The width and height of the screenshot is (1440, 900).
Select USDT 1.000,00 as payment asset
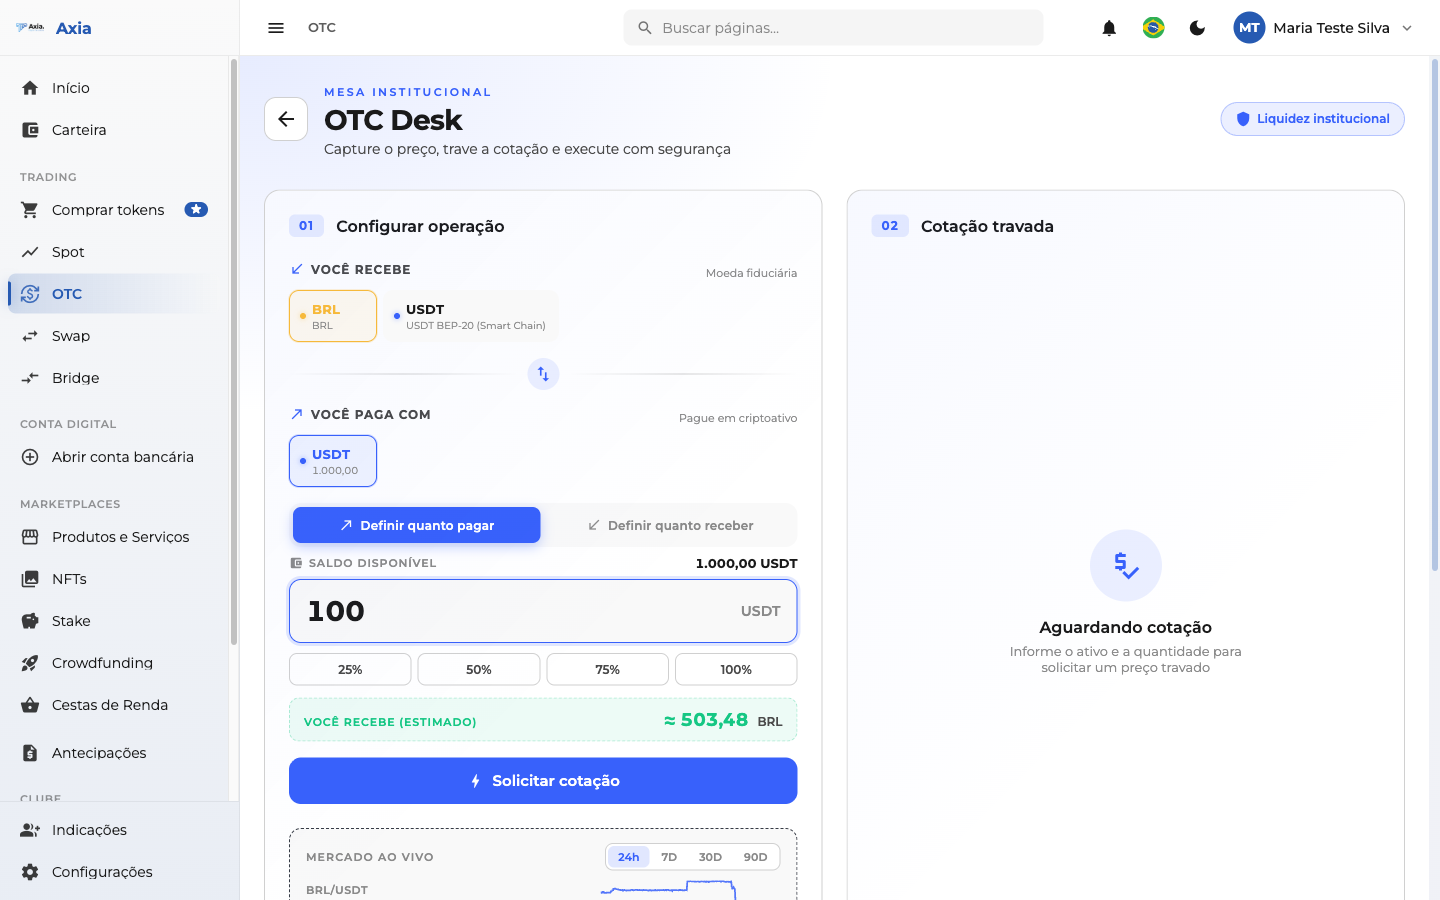(333, 461)
